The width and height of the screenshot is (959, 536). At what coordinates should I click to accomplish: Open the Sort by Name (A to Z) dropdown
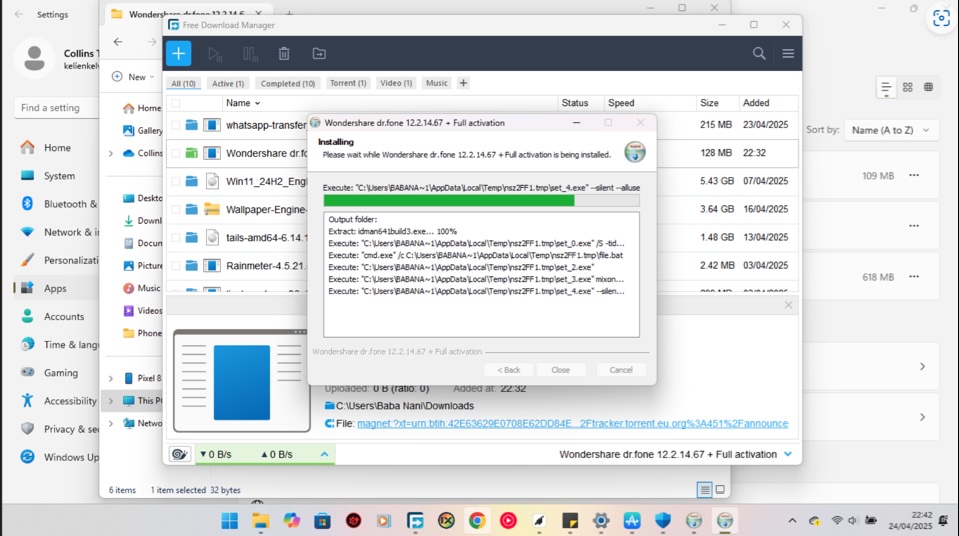[891, 130]
